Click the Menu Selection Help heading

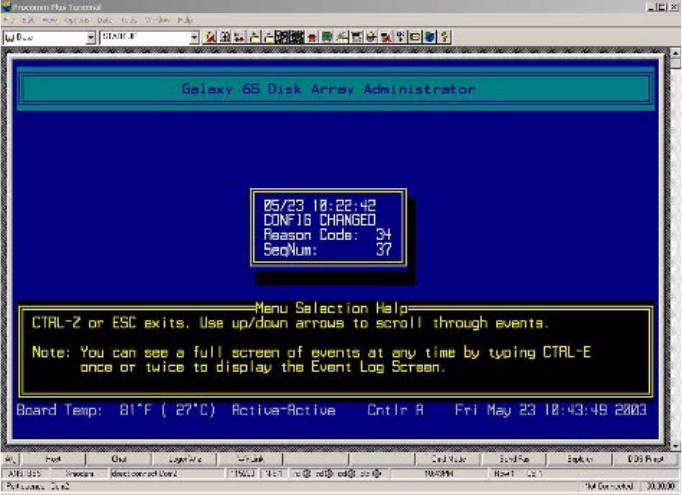pyautogui.click(x=331, y=308)
